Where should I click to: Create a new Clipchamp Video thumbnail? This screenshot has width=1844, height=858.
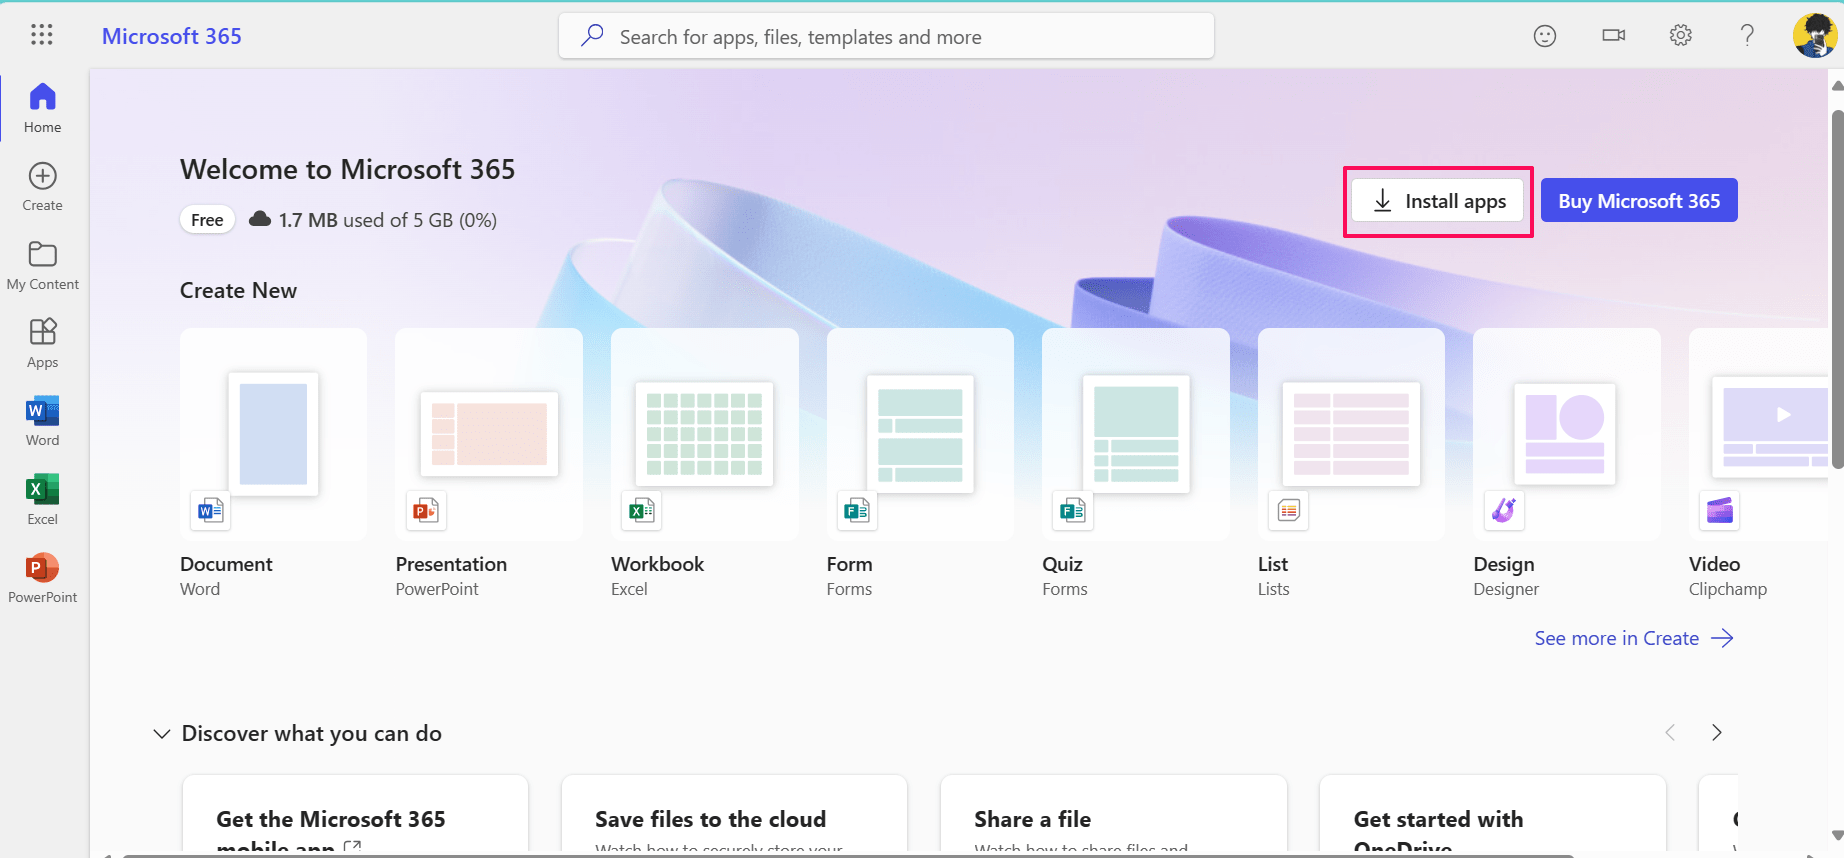[1759, 434]
